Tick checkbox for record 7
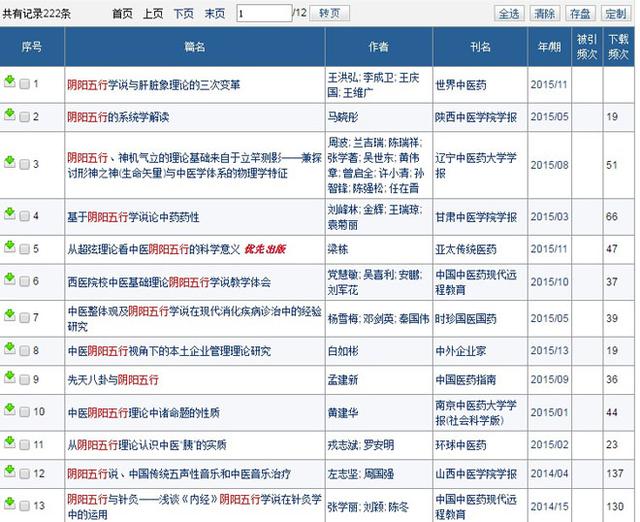 click(x=24, y=318)
